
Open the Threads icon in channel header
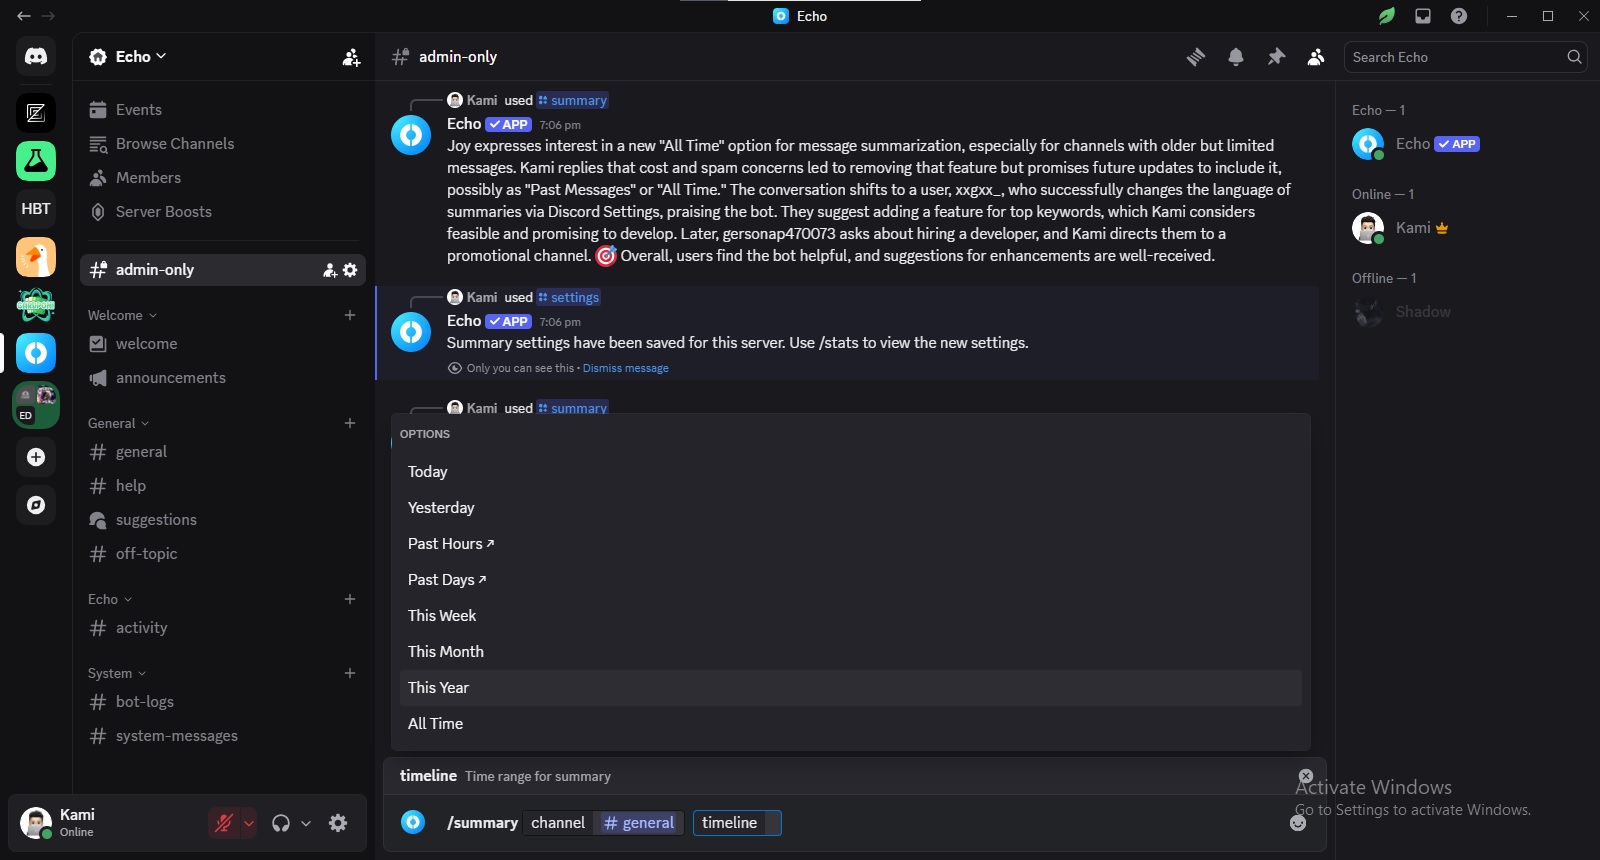click(x=1196, y=57)
